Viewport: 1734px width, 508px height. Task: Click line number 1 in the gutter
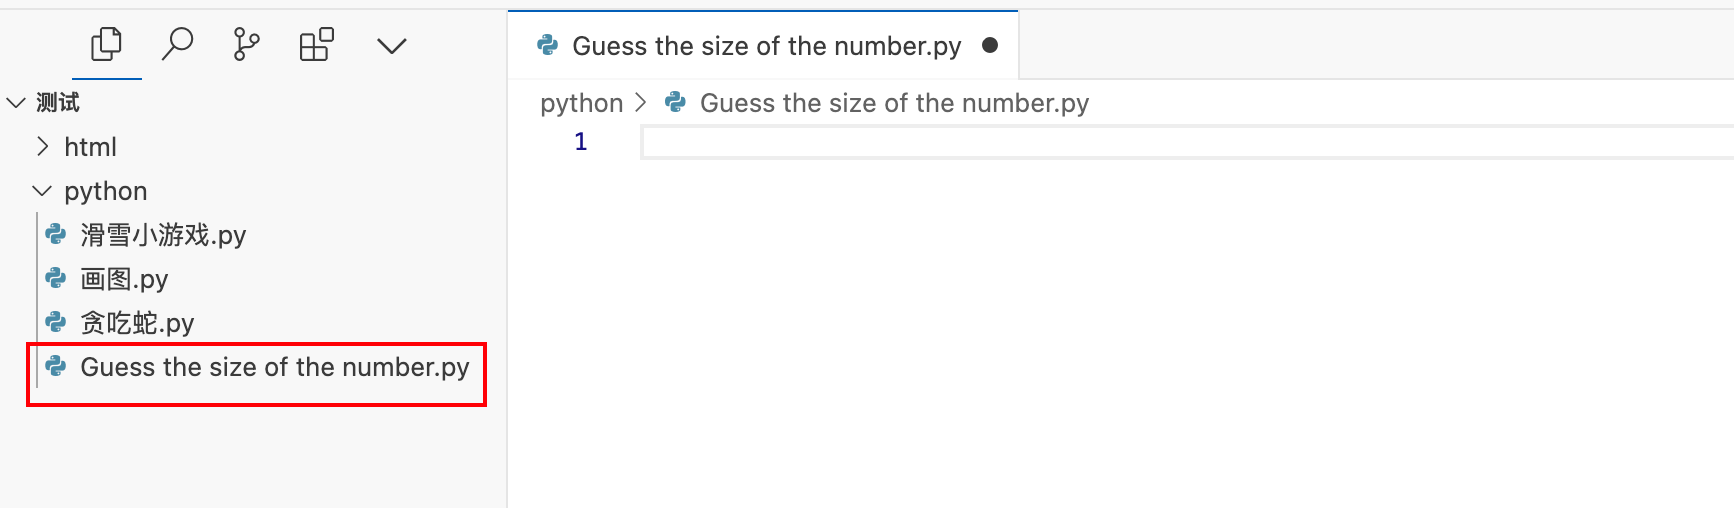tap(580, 142)
